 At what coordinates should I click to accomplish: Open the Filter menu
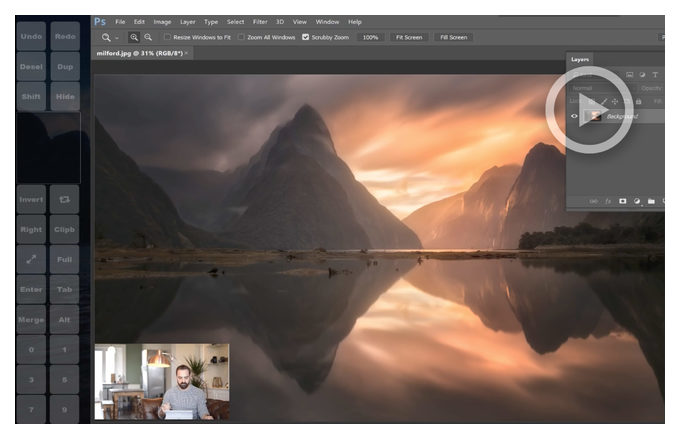point(260,22)
